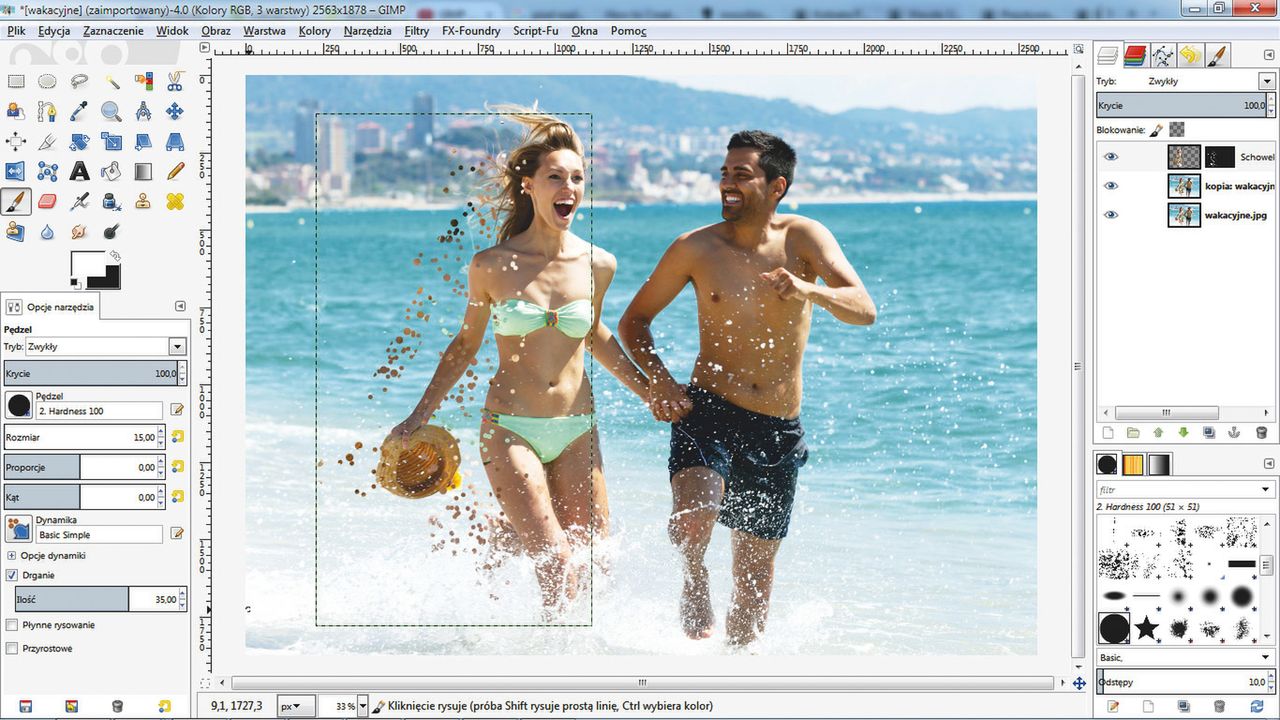Screen dimensions: 1280x720
Task: Select the Paintbrush tool
Action: [16, 202]
